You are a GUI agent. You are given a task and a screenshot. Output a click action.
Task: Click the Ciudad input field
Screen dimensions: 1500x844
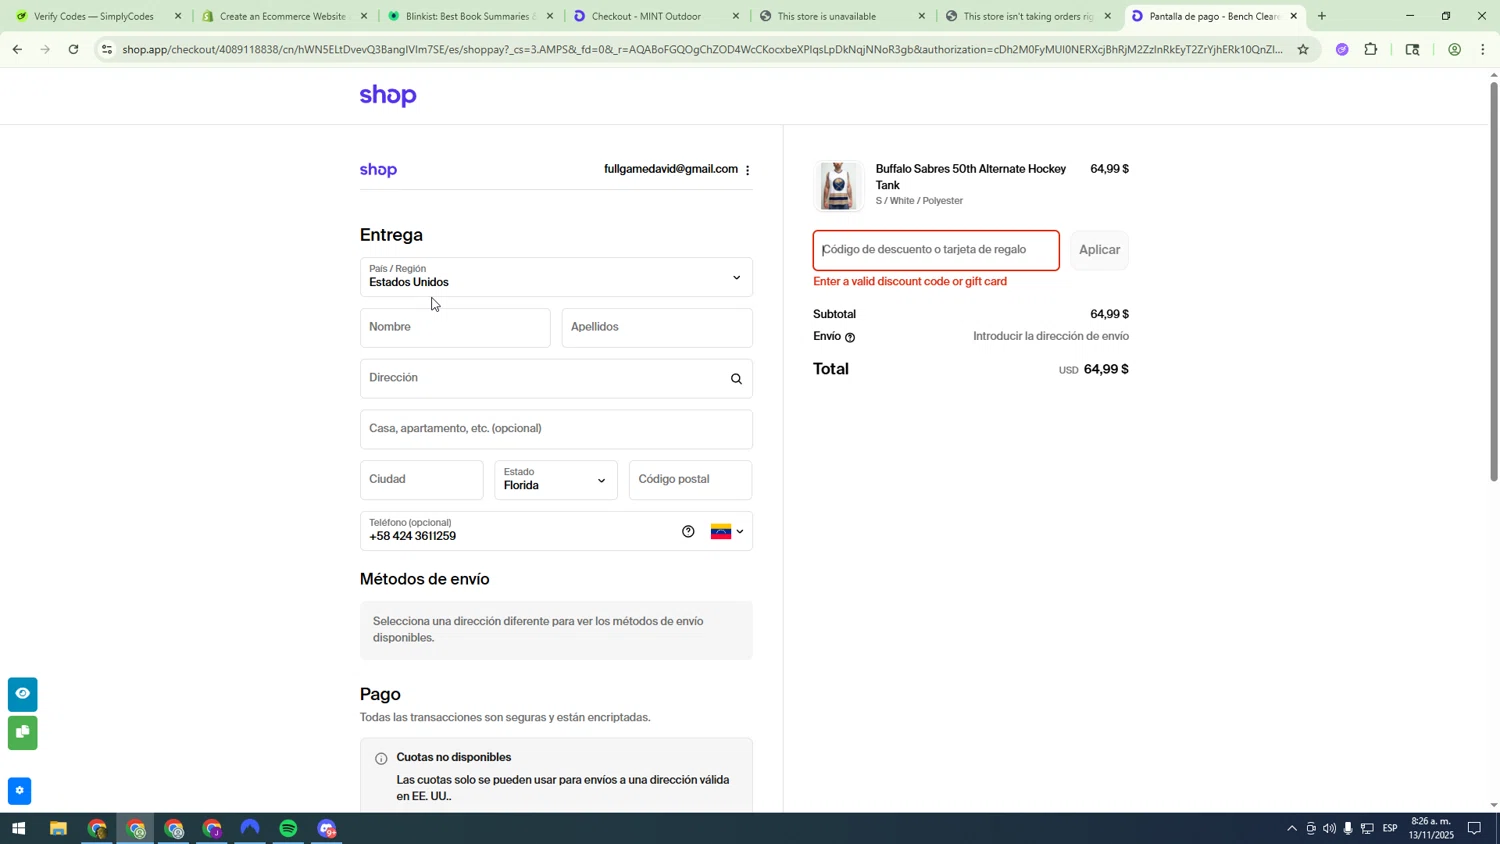[x=421, y=480]
